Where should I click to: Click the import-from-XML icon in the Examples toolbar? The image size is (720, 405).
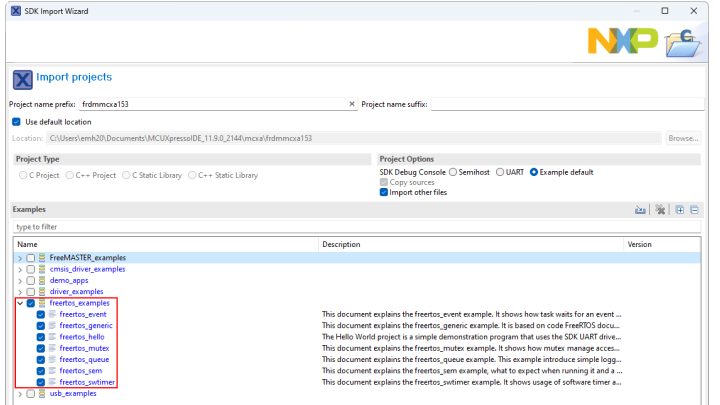tap(640, 210)
